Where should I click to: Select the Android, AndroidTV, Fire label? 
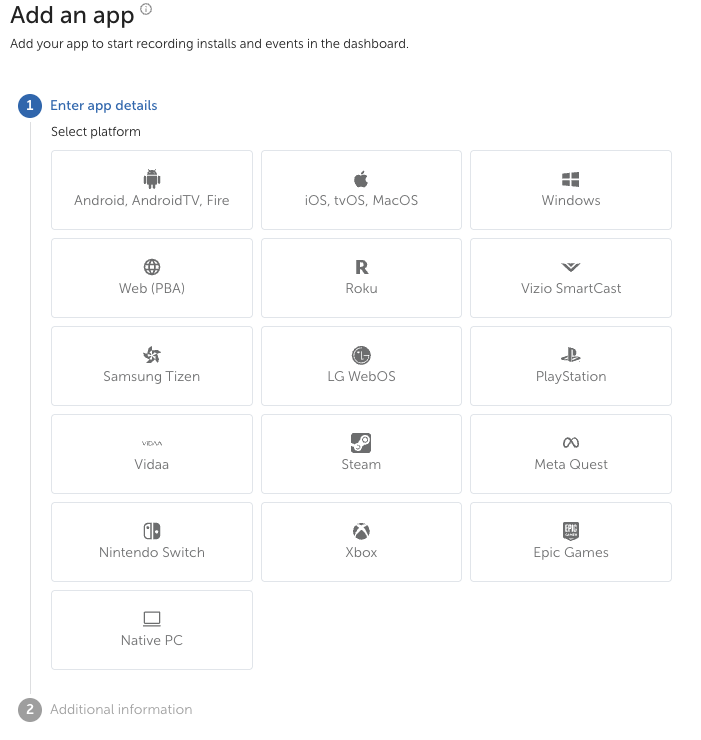(152, 201)
